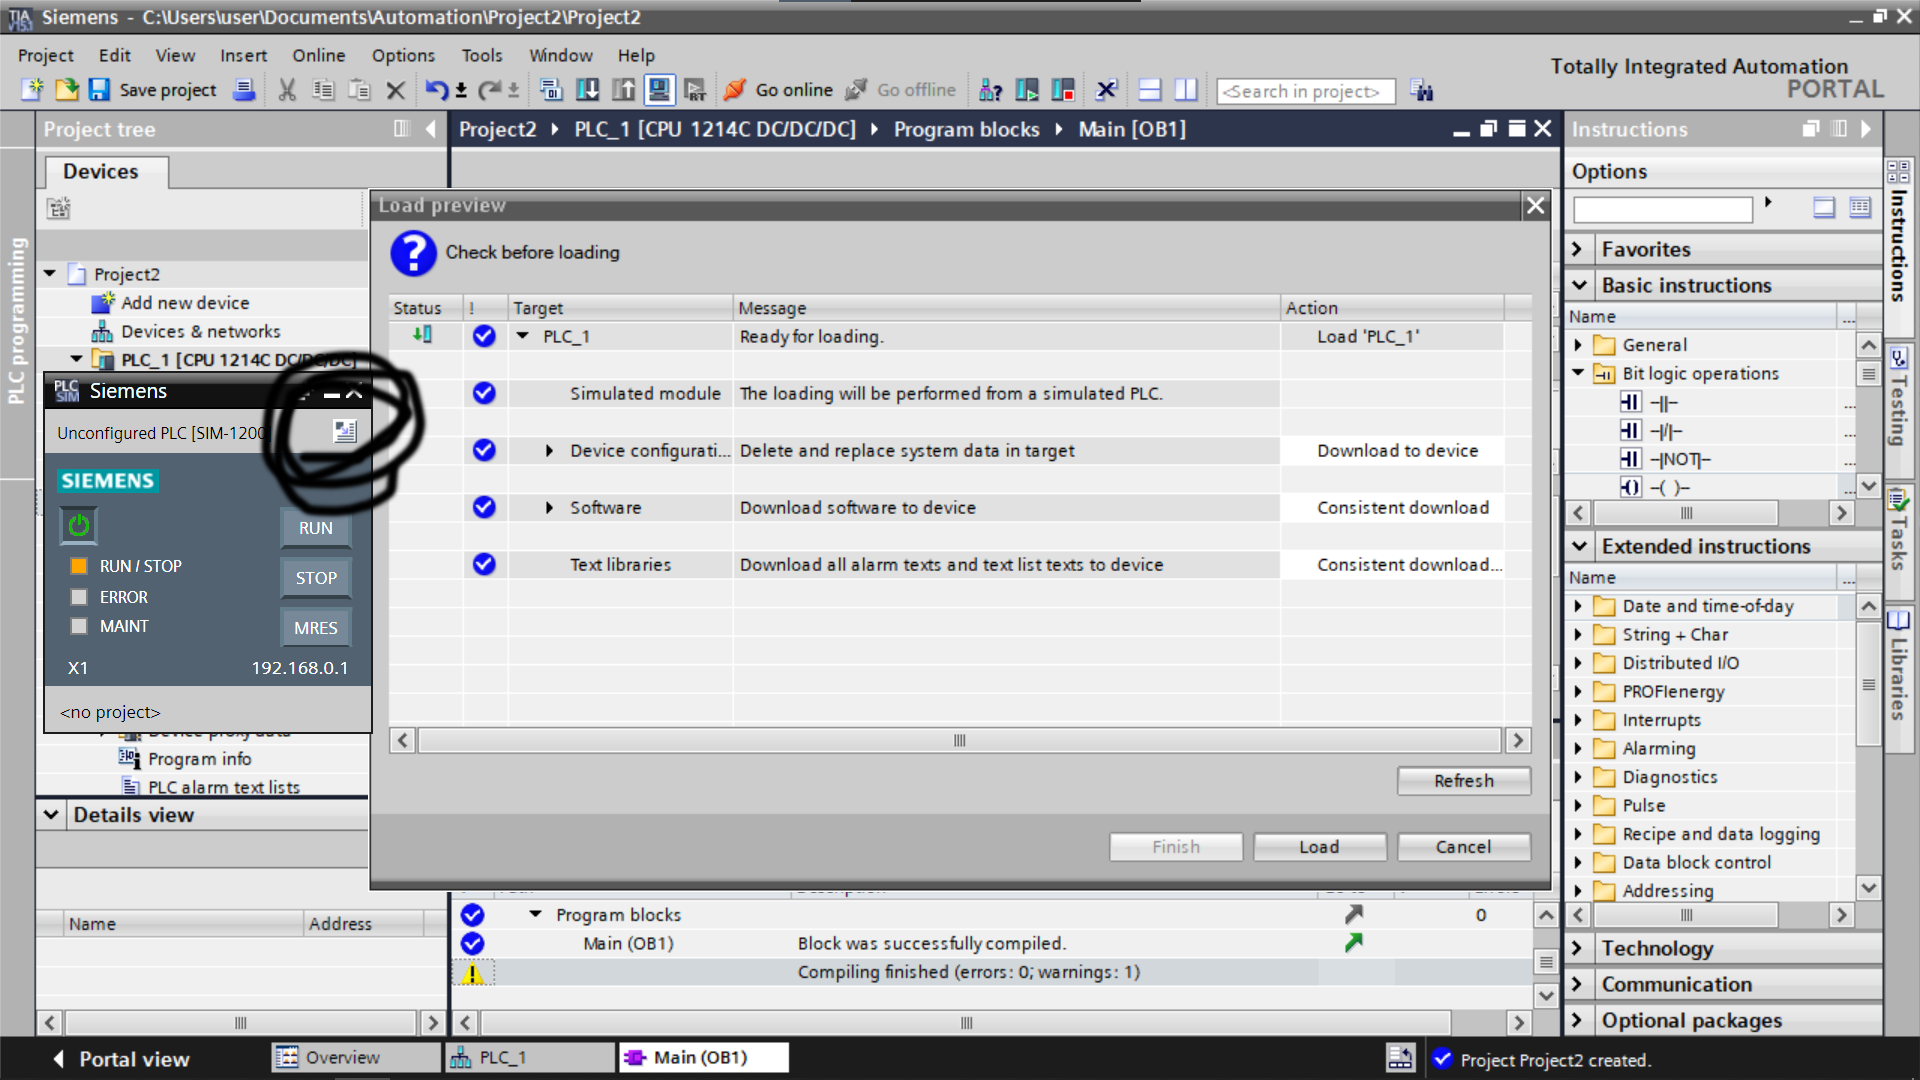This screenshot has width=1920, height=1080.
Task: Click PLCSIM switch to project view icon
Action: [x=345, y=431]
